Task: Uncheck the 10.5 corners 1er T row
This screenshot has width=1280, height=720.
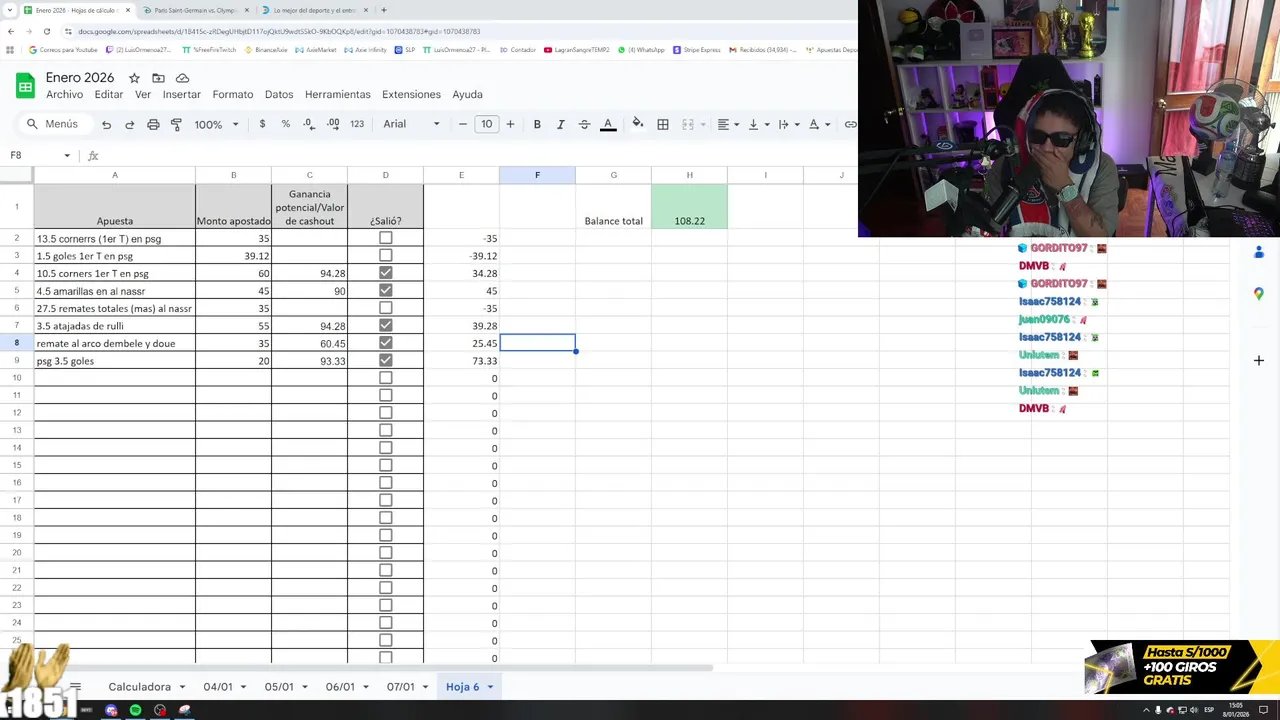Action: pos(385,273)
